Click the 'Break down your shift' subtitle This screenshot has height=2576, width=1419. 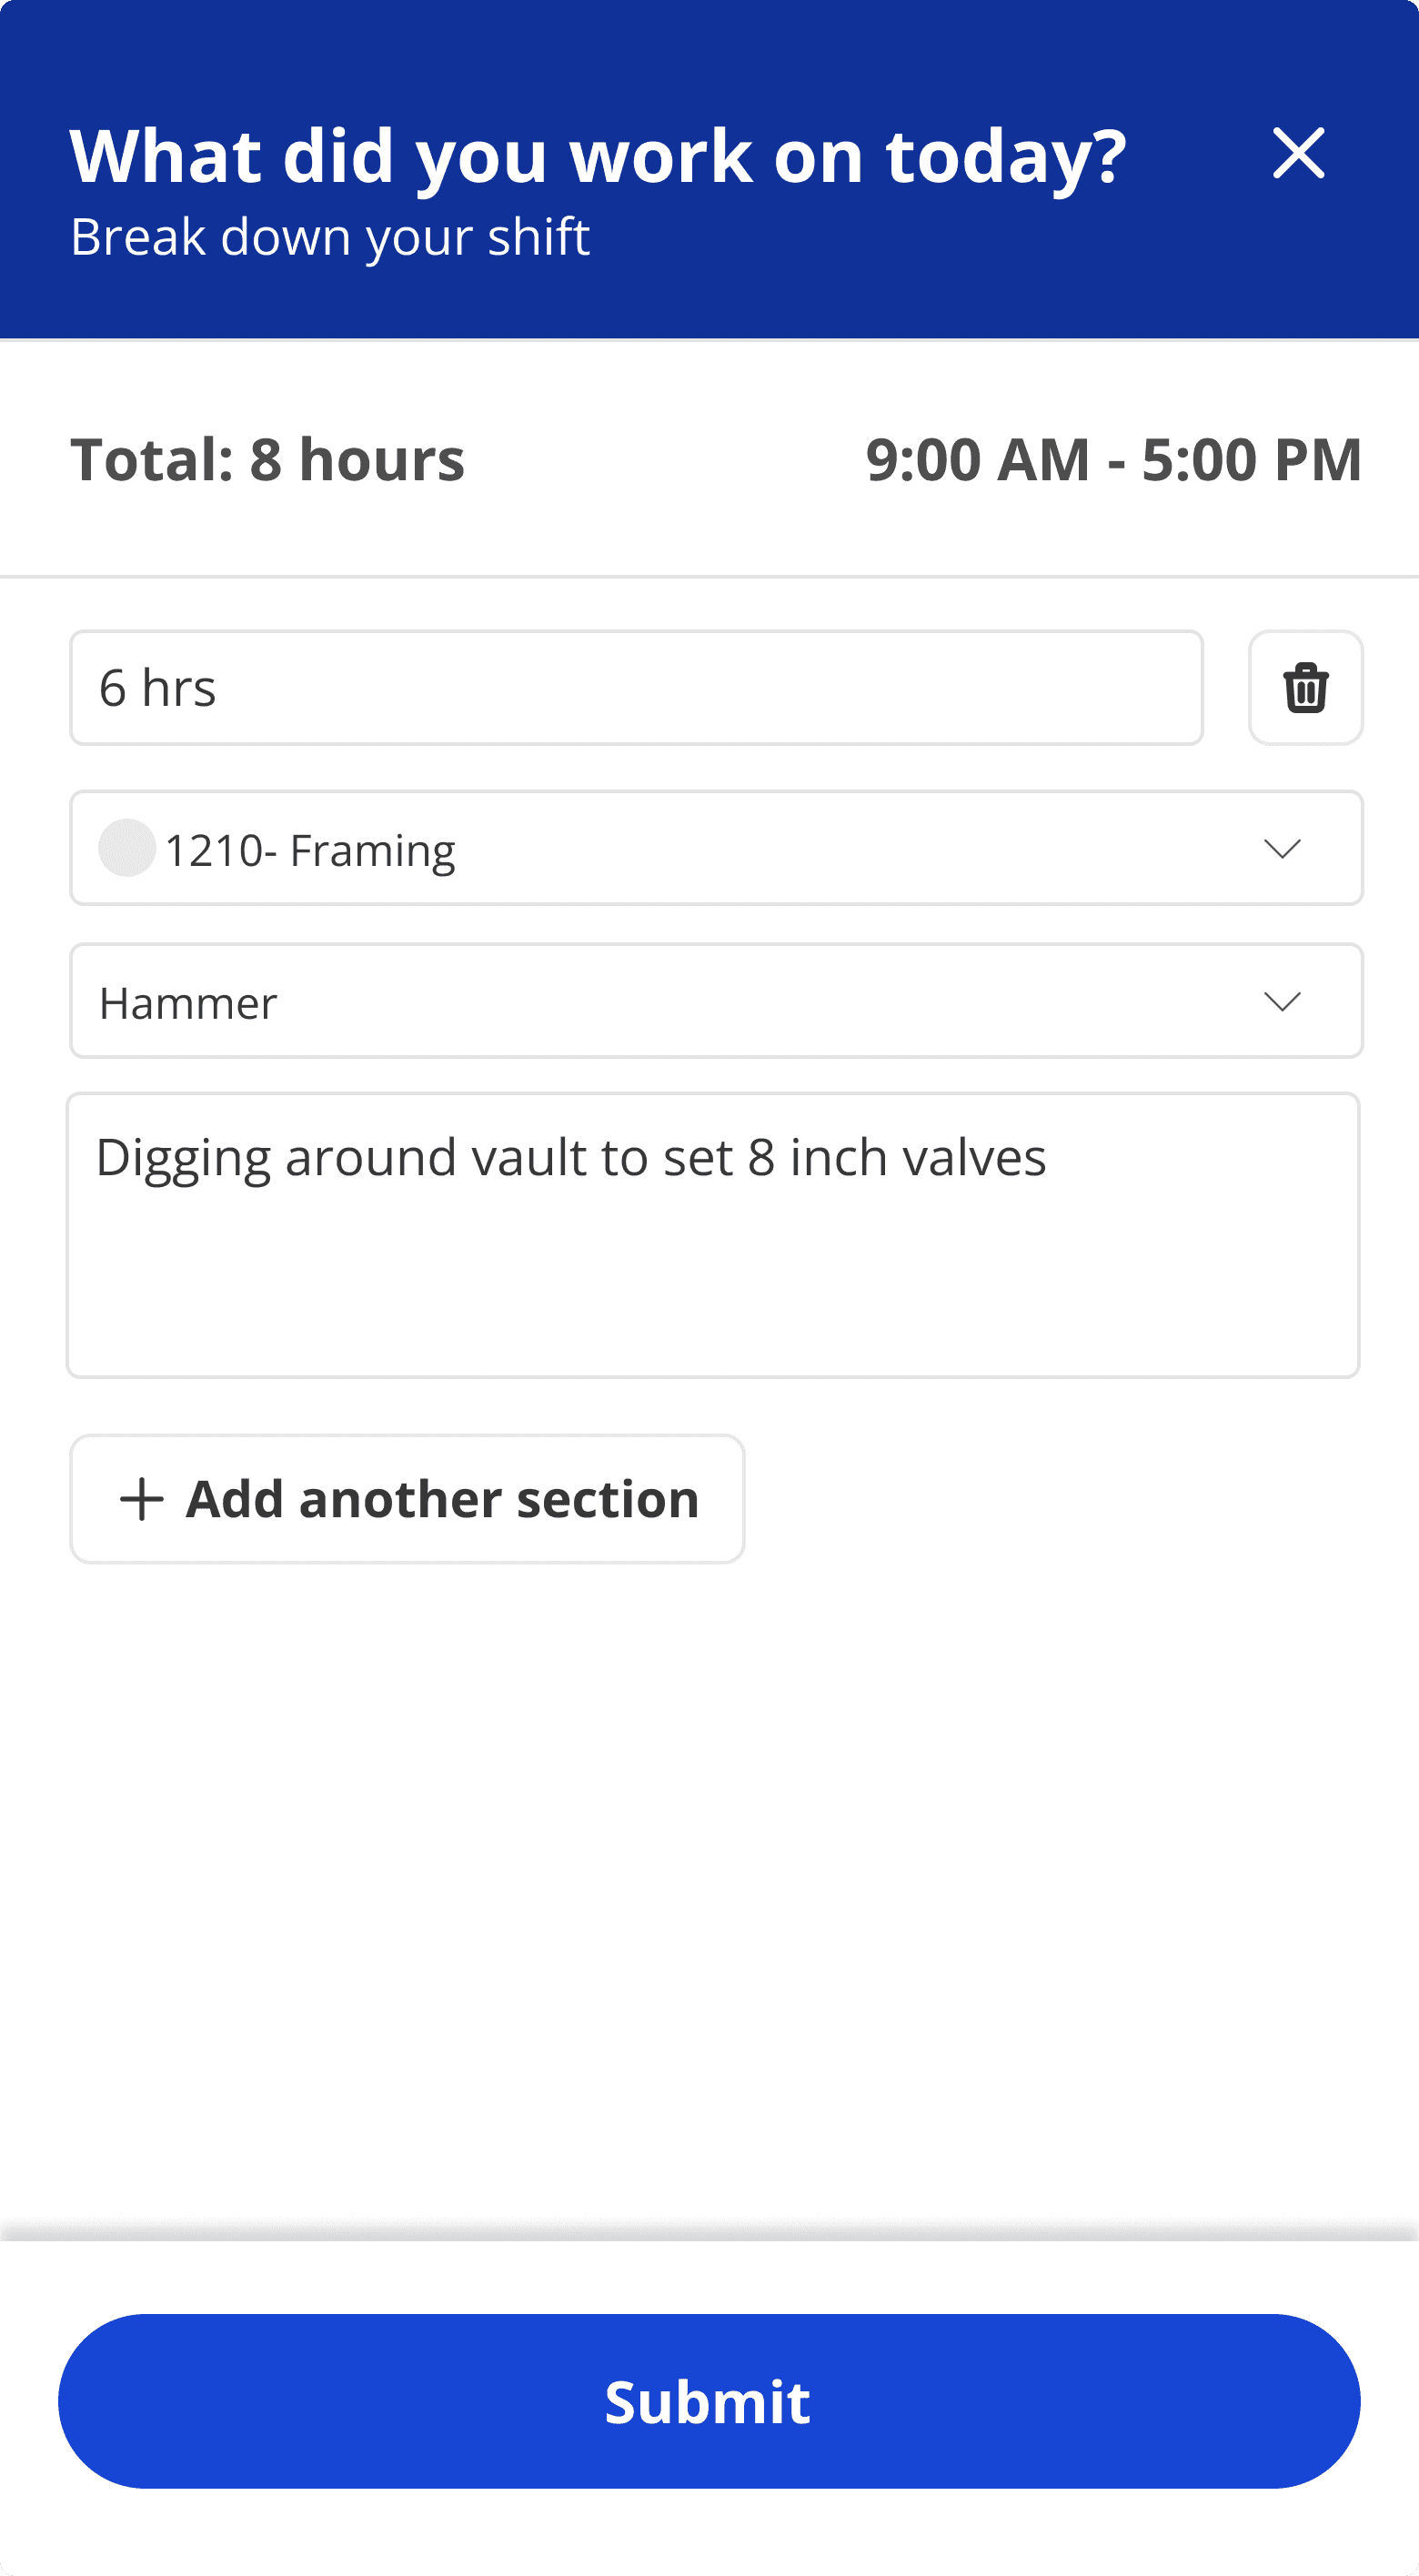(x=330, y=237)
